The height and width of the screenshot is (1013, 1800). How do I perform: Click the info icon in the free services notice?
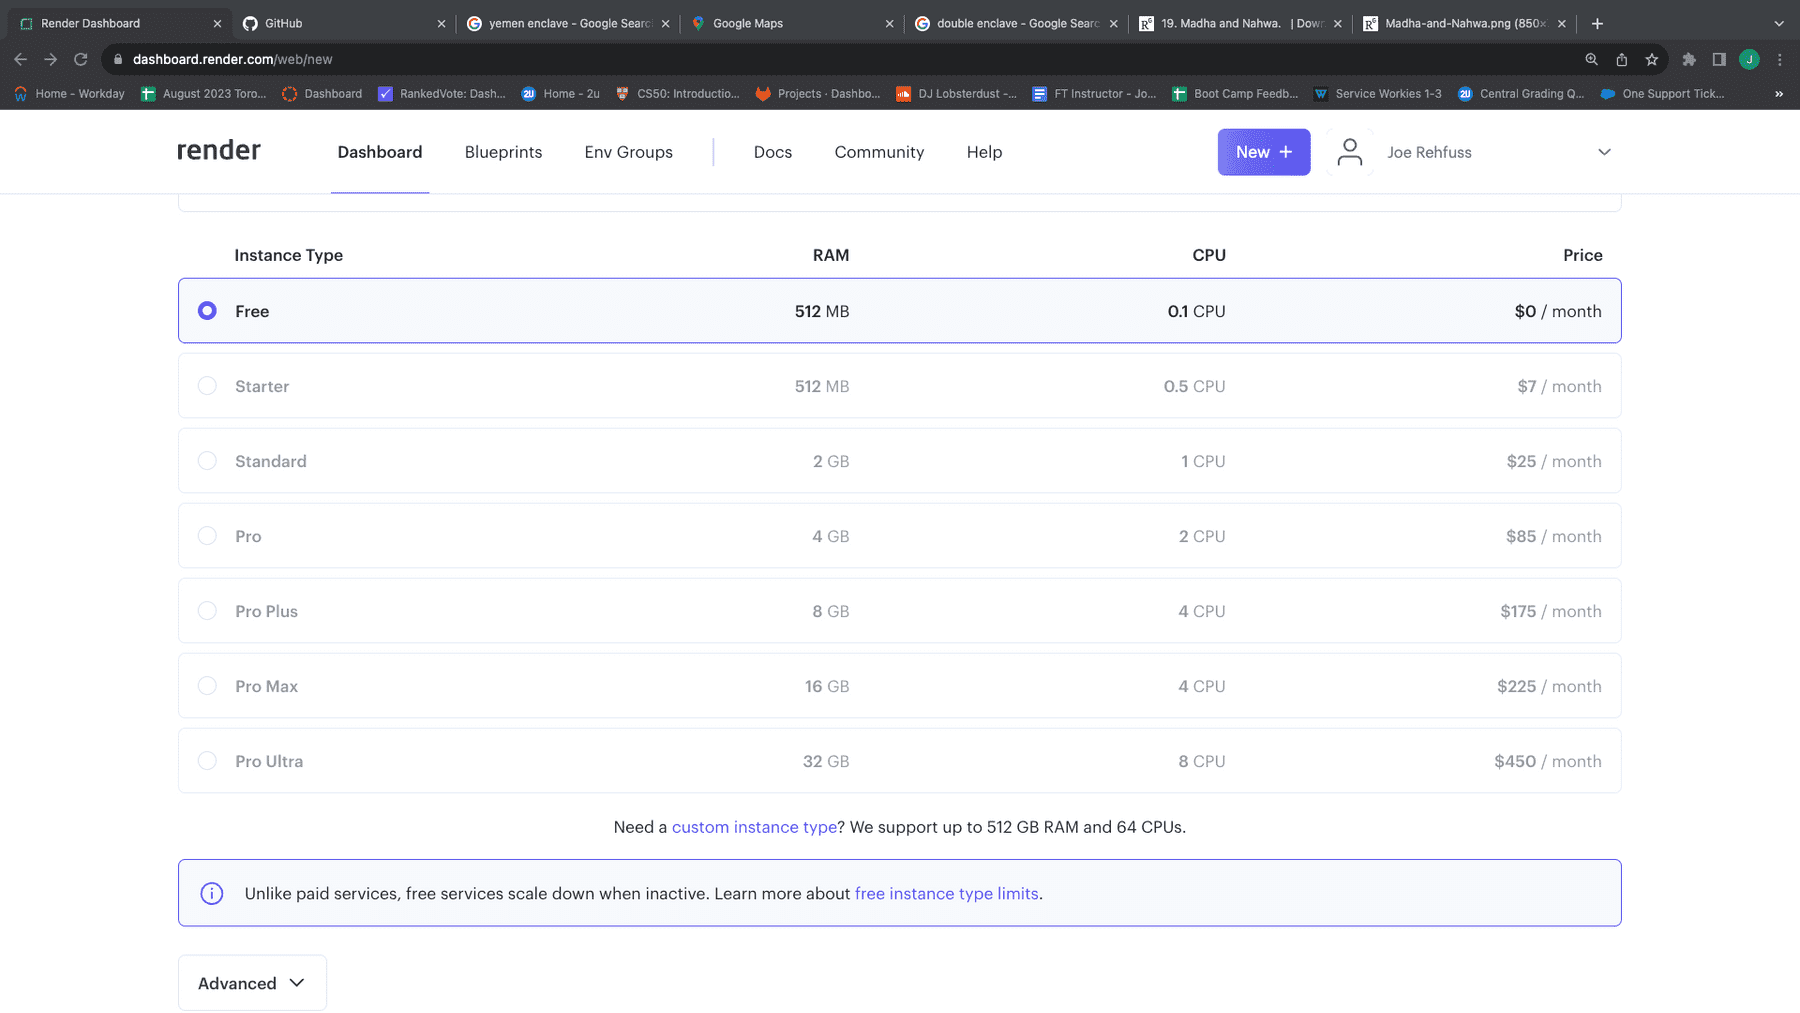(x=212, y=893)
